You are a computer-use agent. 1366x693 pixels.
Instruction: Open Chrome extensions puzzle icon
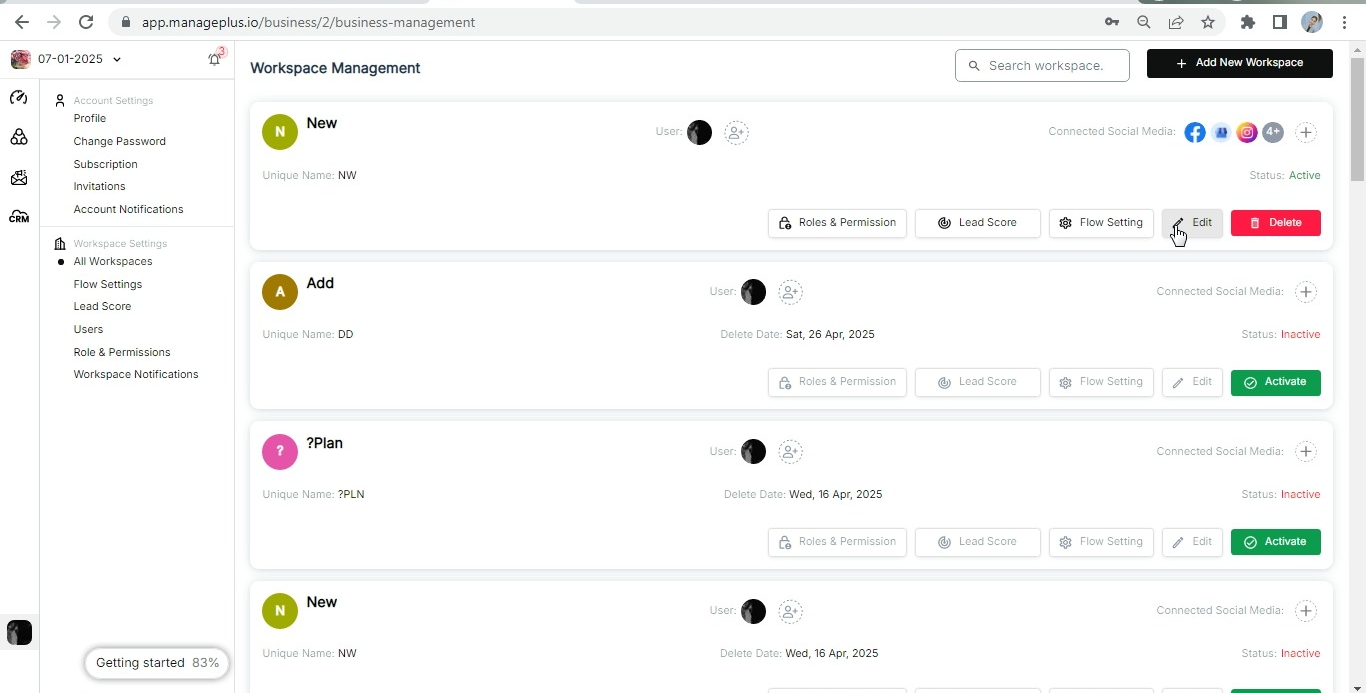[1247, 22]
